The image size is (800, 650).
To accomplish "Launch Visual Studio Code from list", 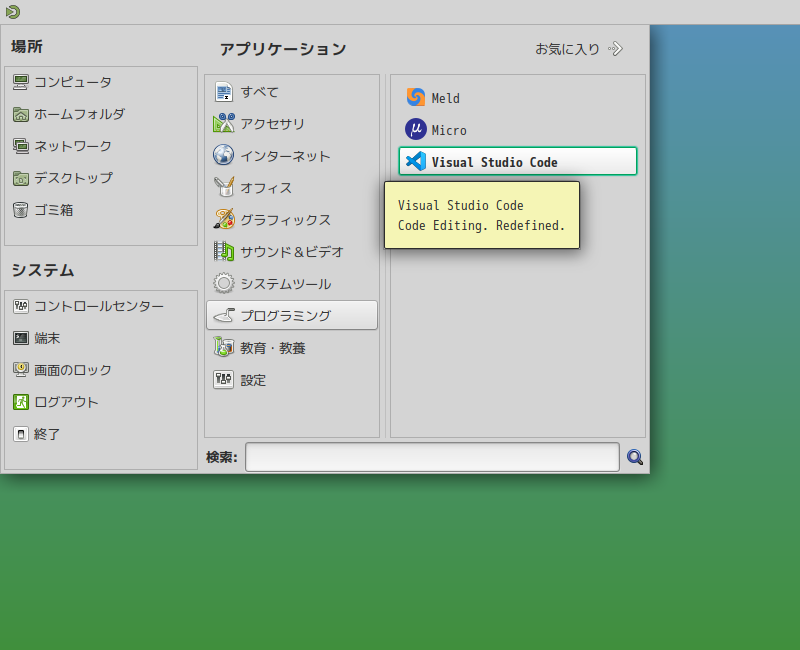I will [518, 161].
